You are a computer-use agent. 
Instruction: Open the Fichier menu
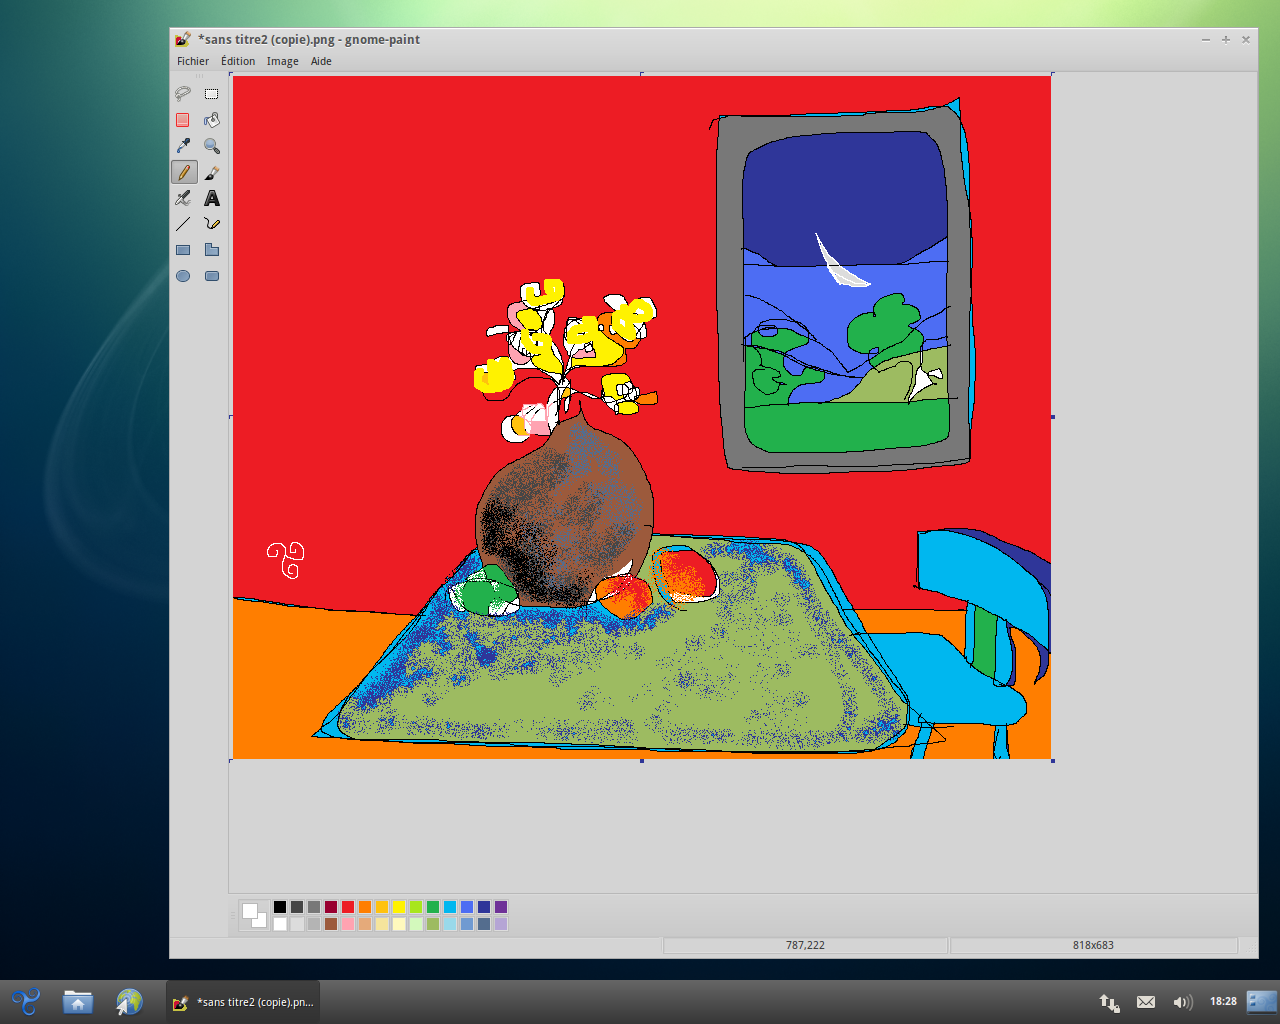(x=193, y=61)
